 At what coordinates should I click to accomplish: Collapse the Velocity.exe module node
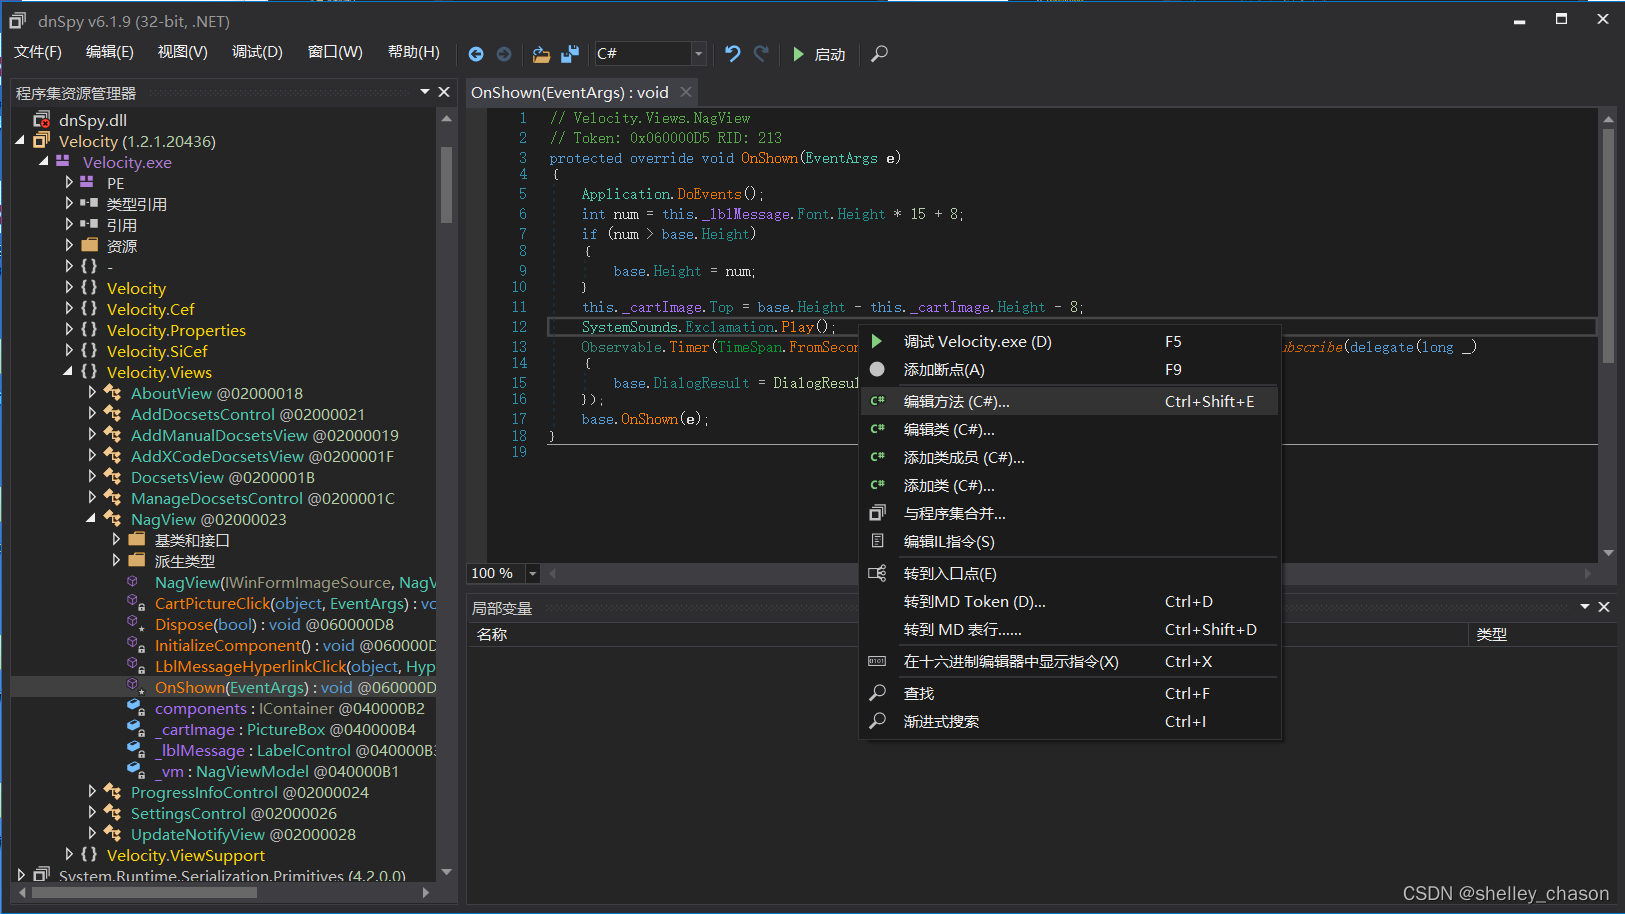pyautogui.click(x=44, y=162)
